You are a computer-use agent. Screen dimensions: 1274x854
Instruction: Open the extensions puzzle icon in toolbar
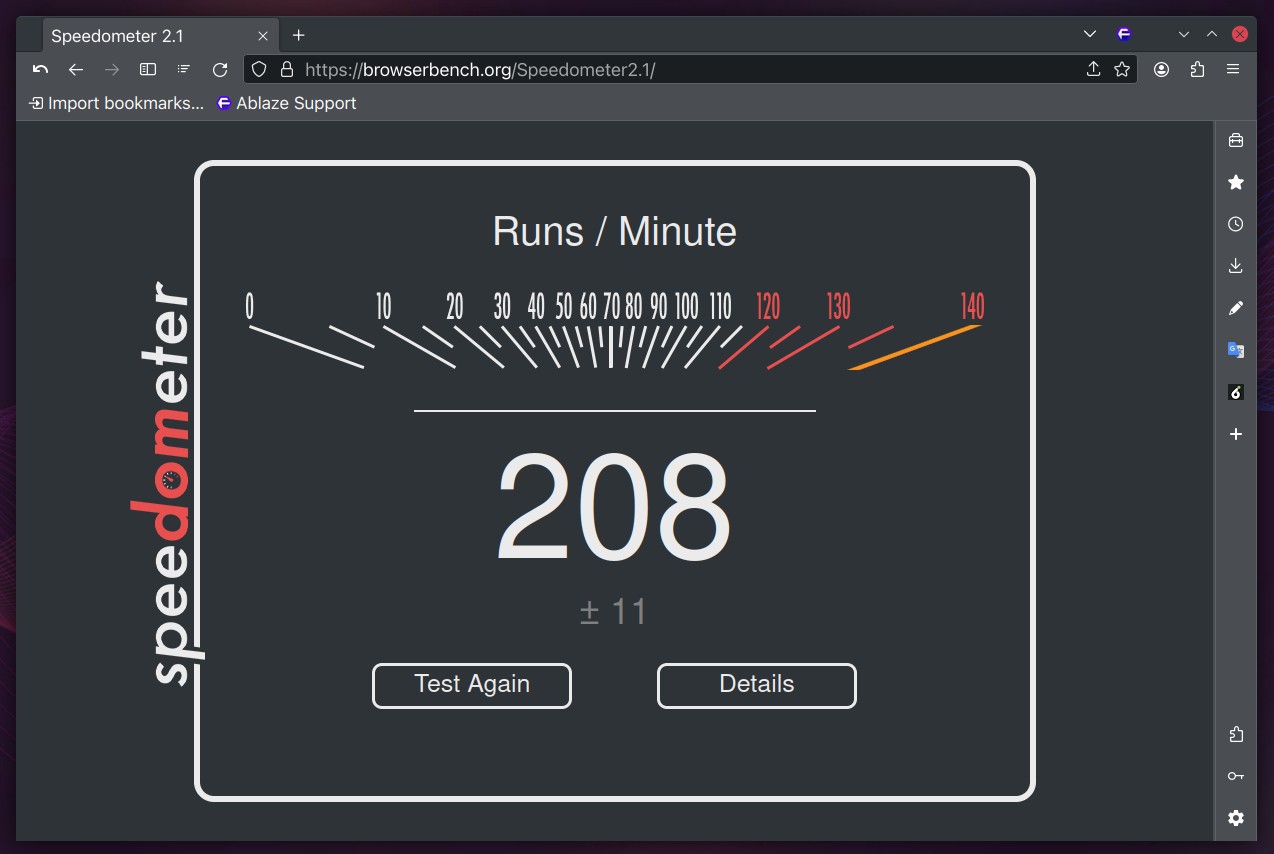[x=1197, y=69]
